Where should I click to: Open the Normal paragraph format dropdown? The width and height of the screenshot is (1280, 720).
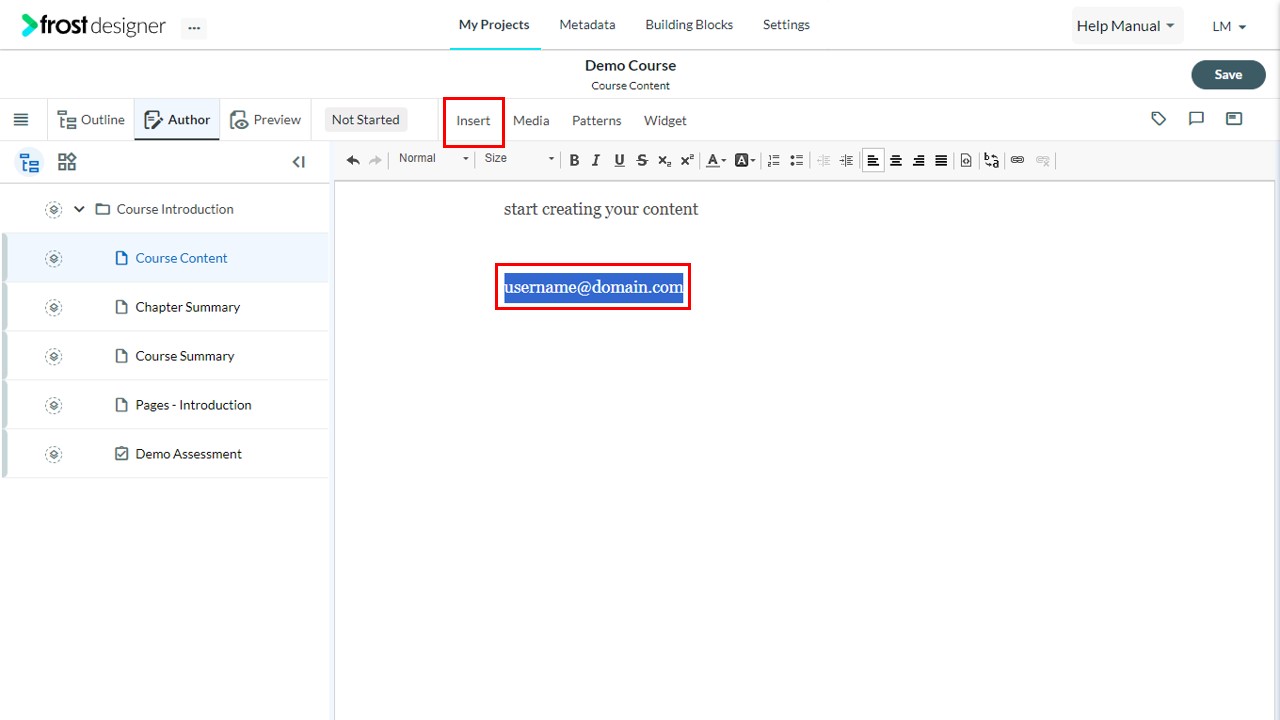click(x=433, y=159)
